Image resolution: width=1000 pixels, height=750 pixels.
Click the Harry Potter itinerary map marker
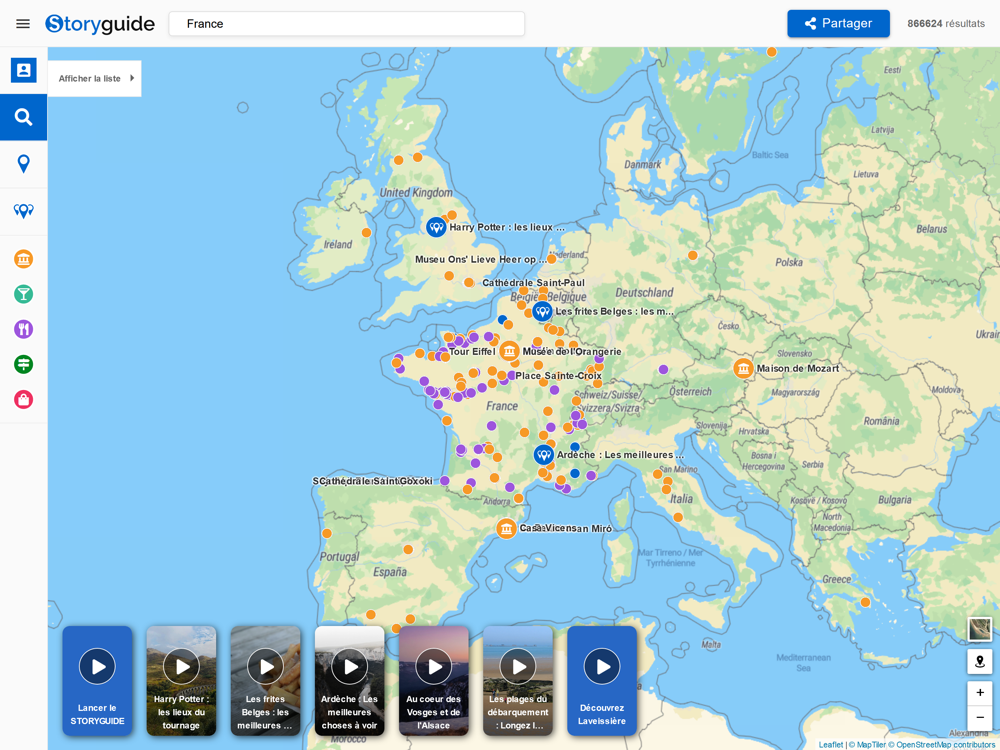coord(436,227)
